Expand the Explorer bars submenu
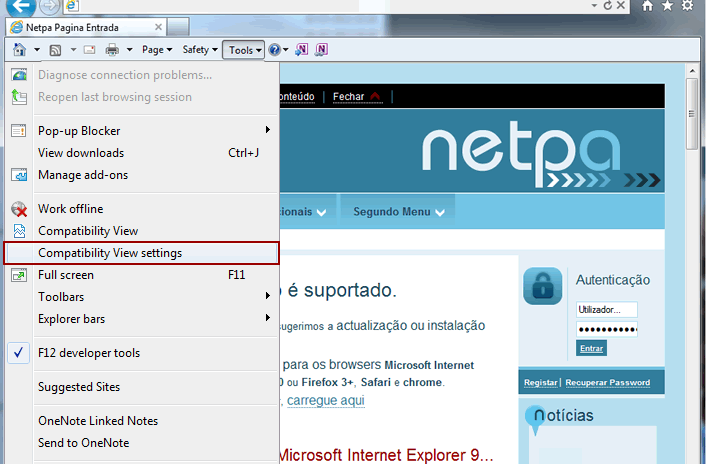 pos(142,319)
